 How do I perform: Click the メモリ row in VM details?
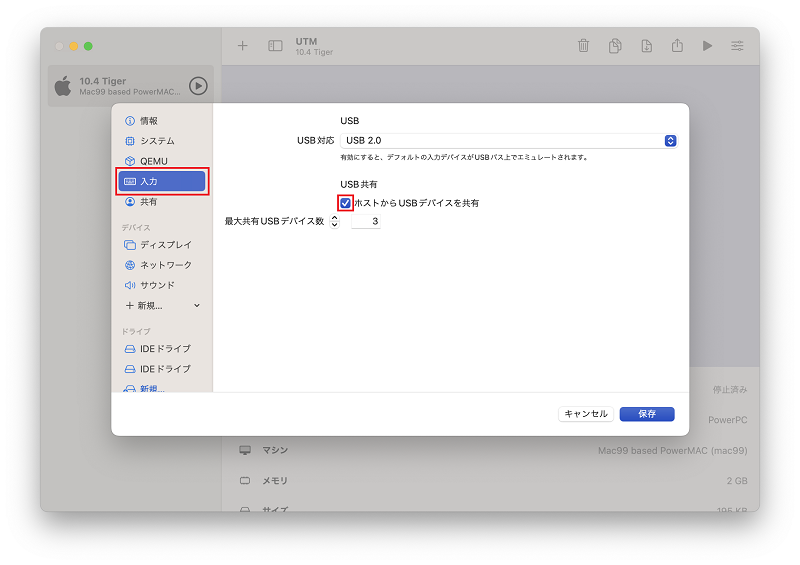(493, 481)
